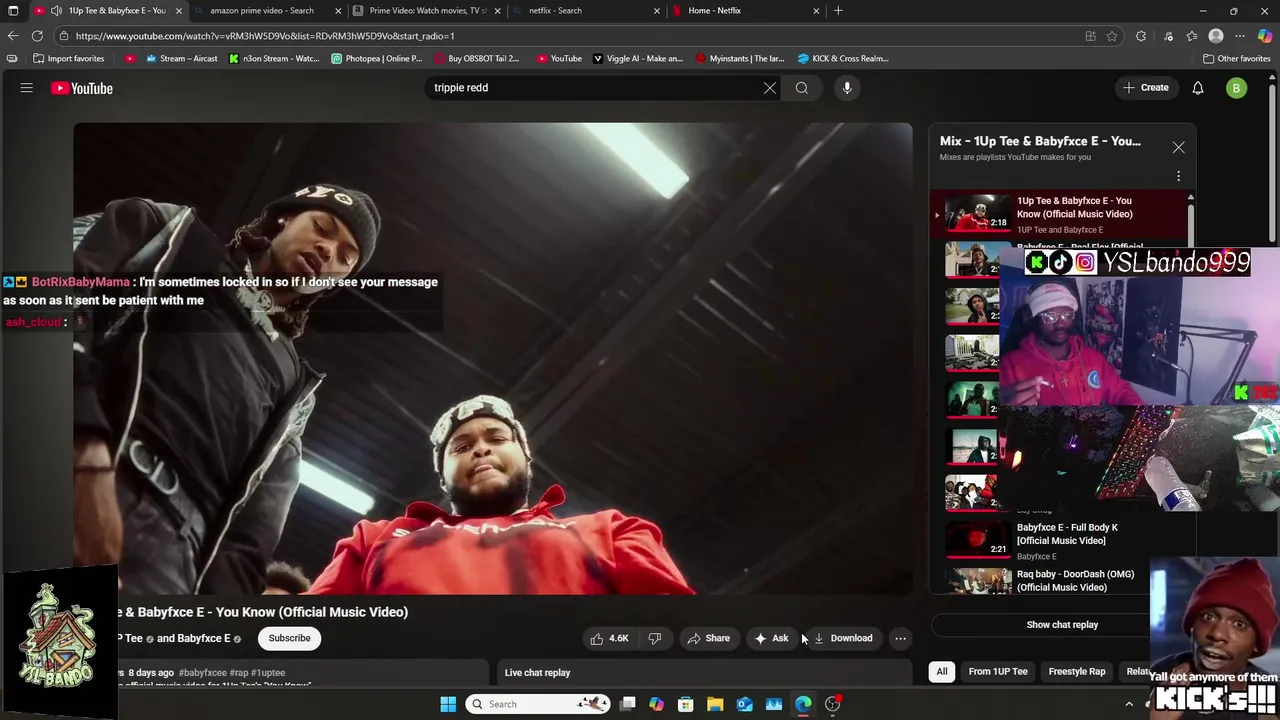Image resolution: width=1280 pixels, height=720 pixels.
Task: Open Photopea bookmark
Action: click(x=377, y=58)
